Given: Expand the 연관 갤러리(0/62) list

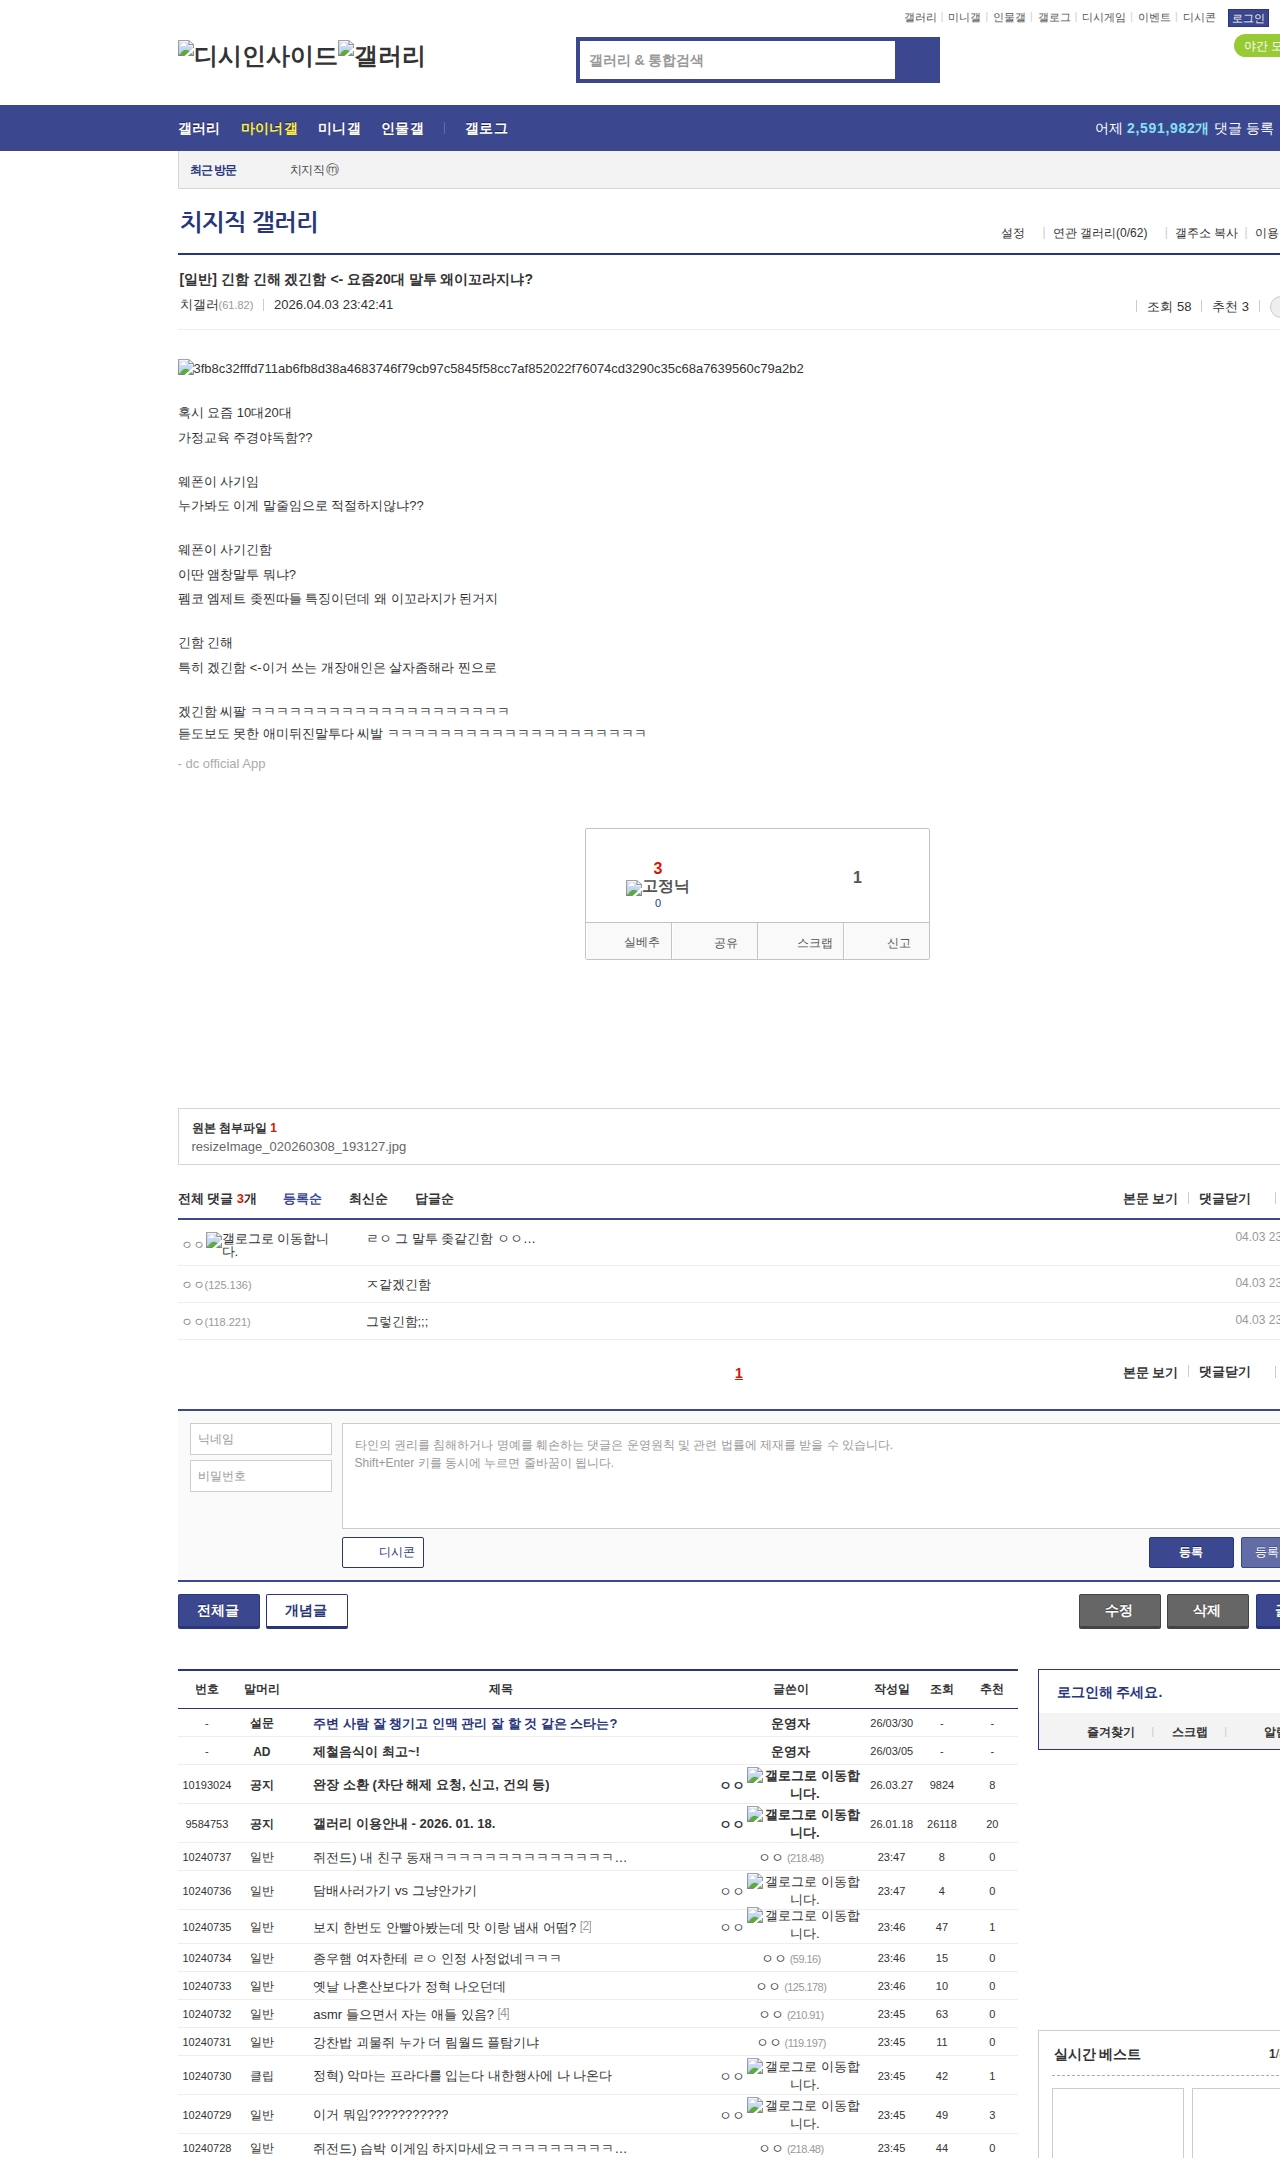Looking at the screenshot, I should pyautogui.click(x=1100, y=233).
